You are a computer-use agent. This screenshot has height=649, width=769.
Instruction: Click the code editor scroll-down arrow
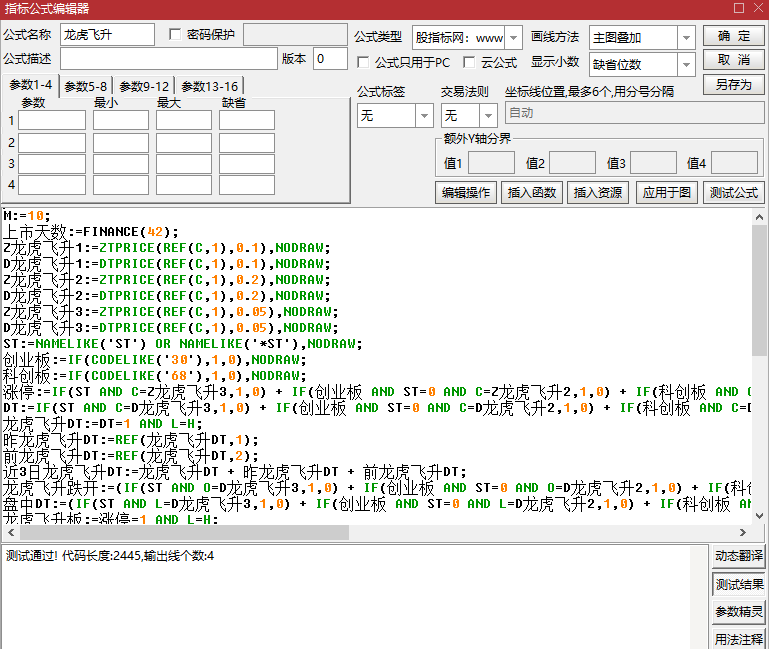(759, 516)
